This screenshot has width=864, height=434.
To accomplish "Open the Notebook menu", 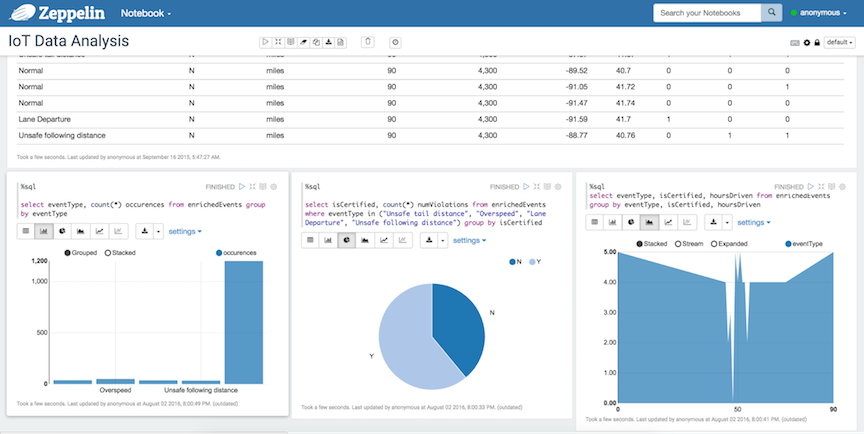I will click(x=145, y=14).
